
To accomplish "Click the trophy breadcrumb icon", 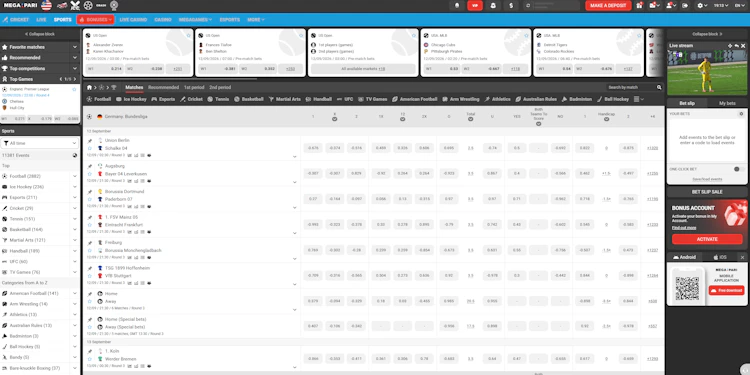I will tap(113, 88).
